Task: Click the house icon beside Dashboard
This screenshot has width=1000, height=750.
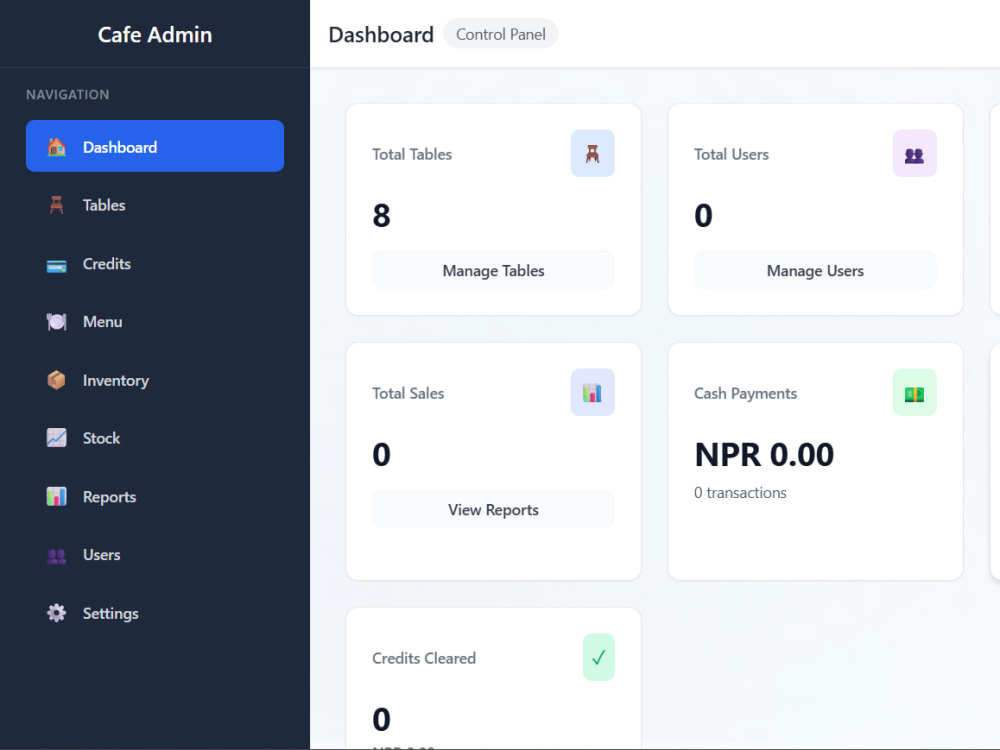Action: pos(56,147)
